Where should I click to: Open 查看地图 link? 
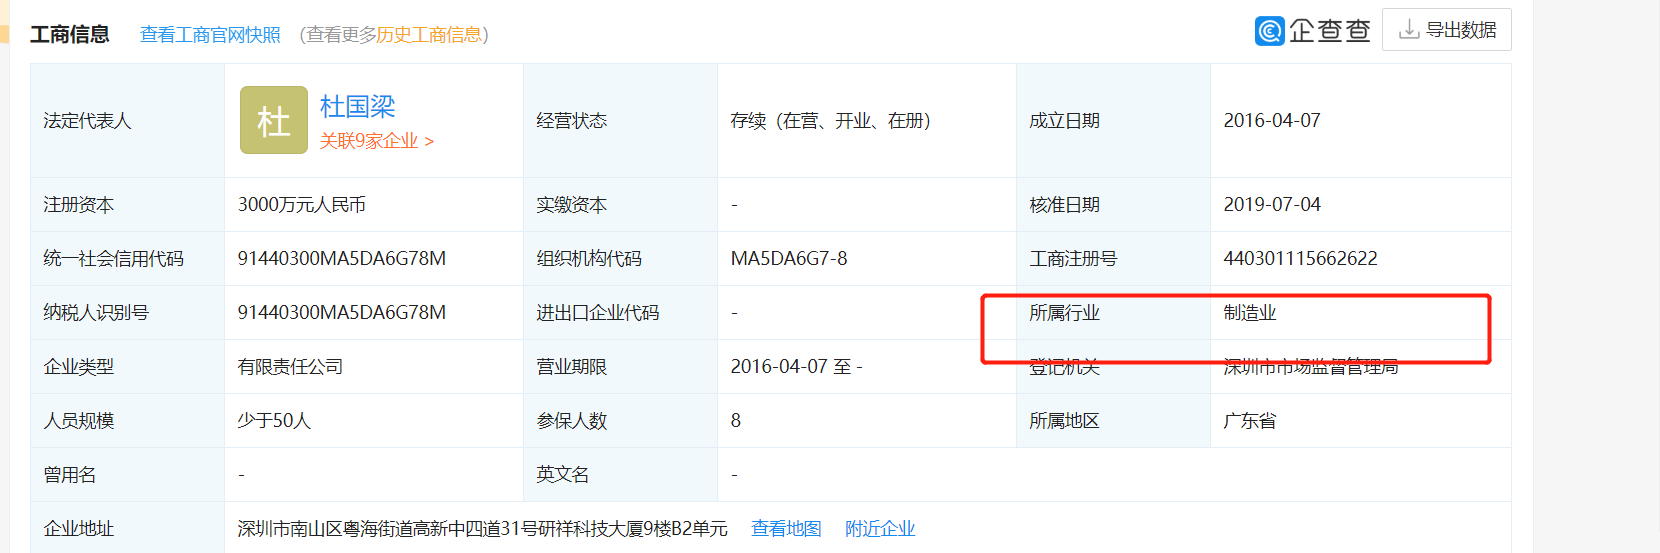coord(786,528)
